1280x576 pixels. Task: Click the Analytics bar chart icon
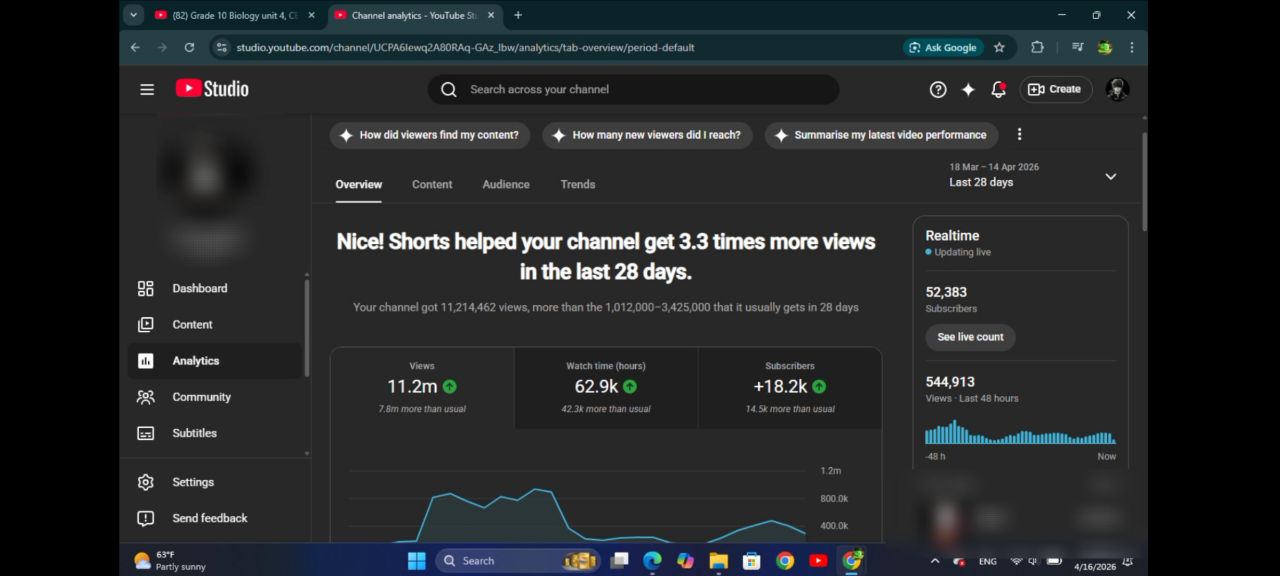point(146,361)
